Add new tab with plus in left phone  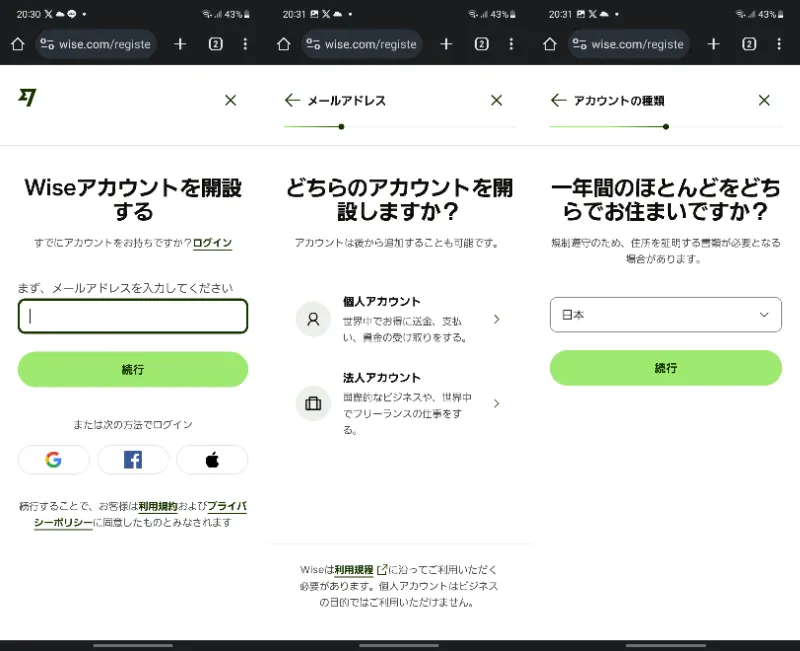pos(180,44)
